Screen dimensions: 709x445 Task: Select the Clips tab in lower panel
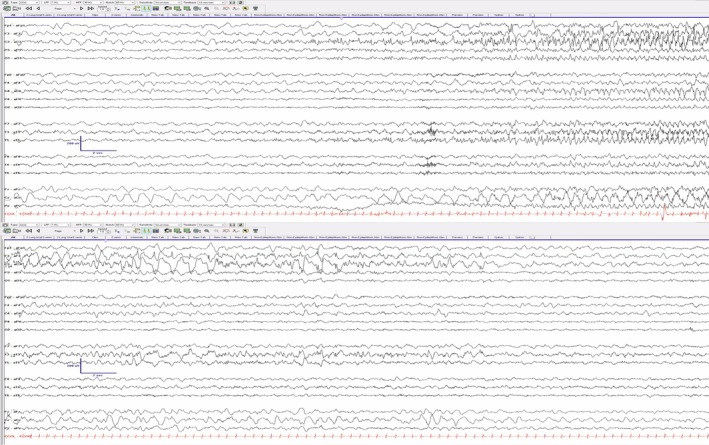click(95, 237)
